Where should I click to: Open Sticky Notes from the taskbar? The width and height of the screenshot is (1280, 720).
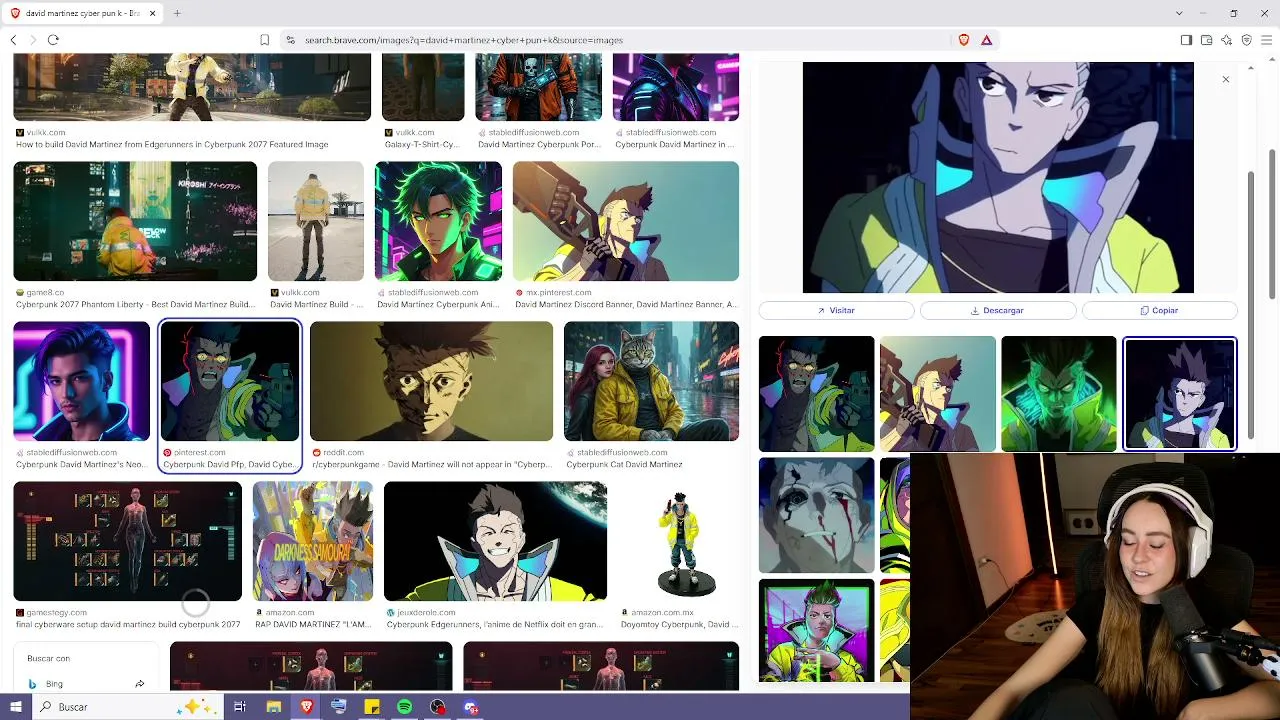tap(372, 707)
